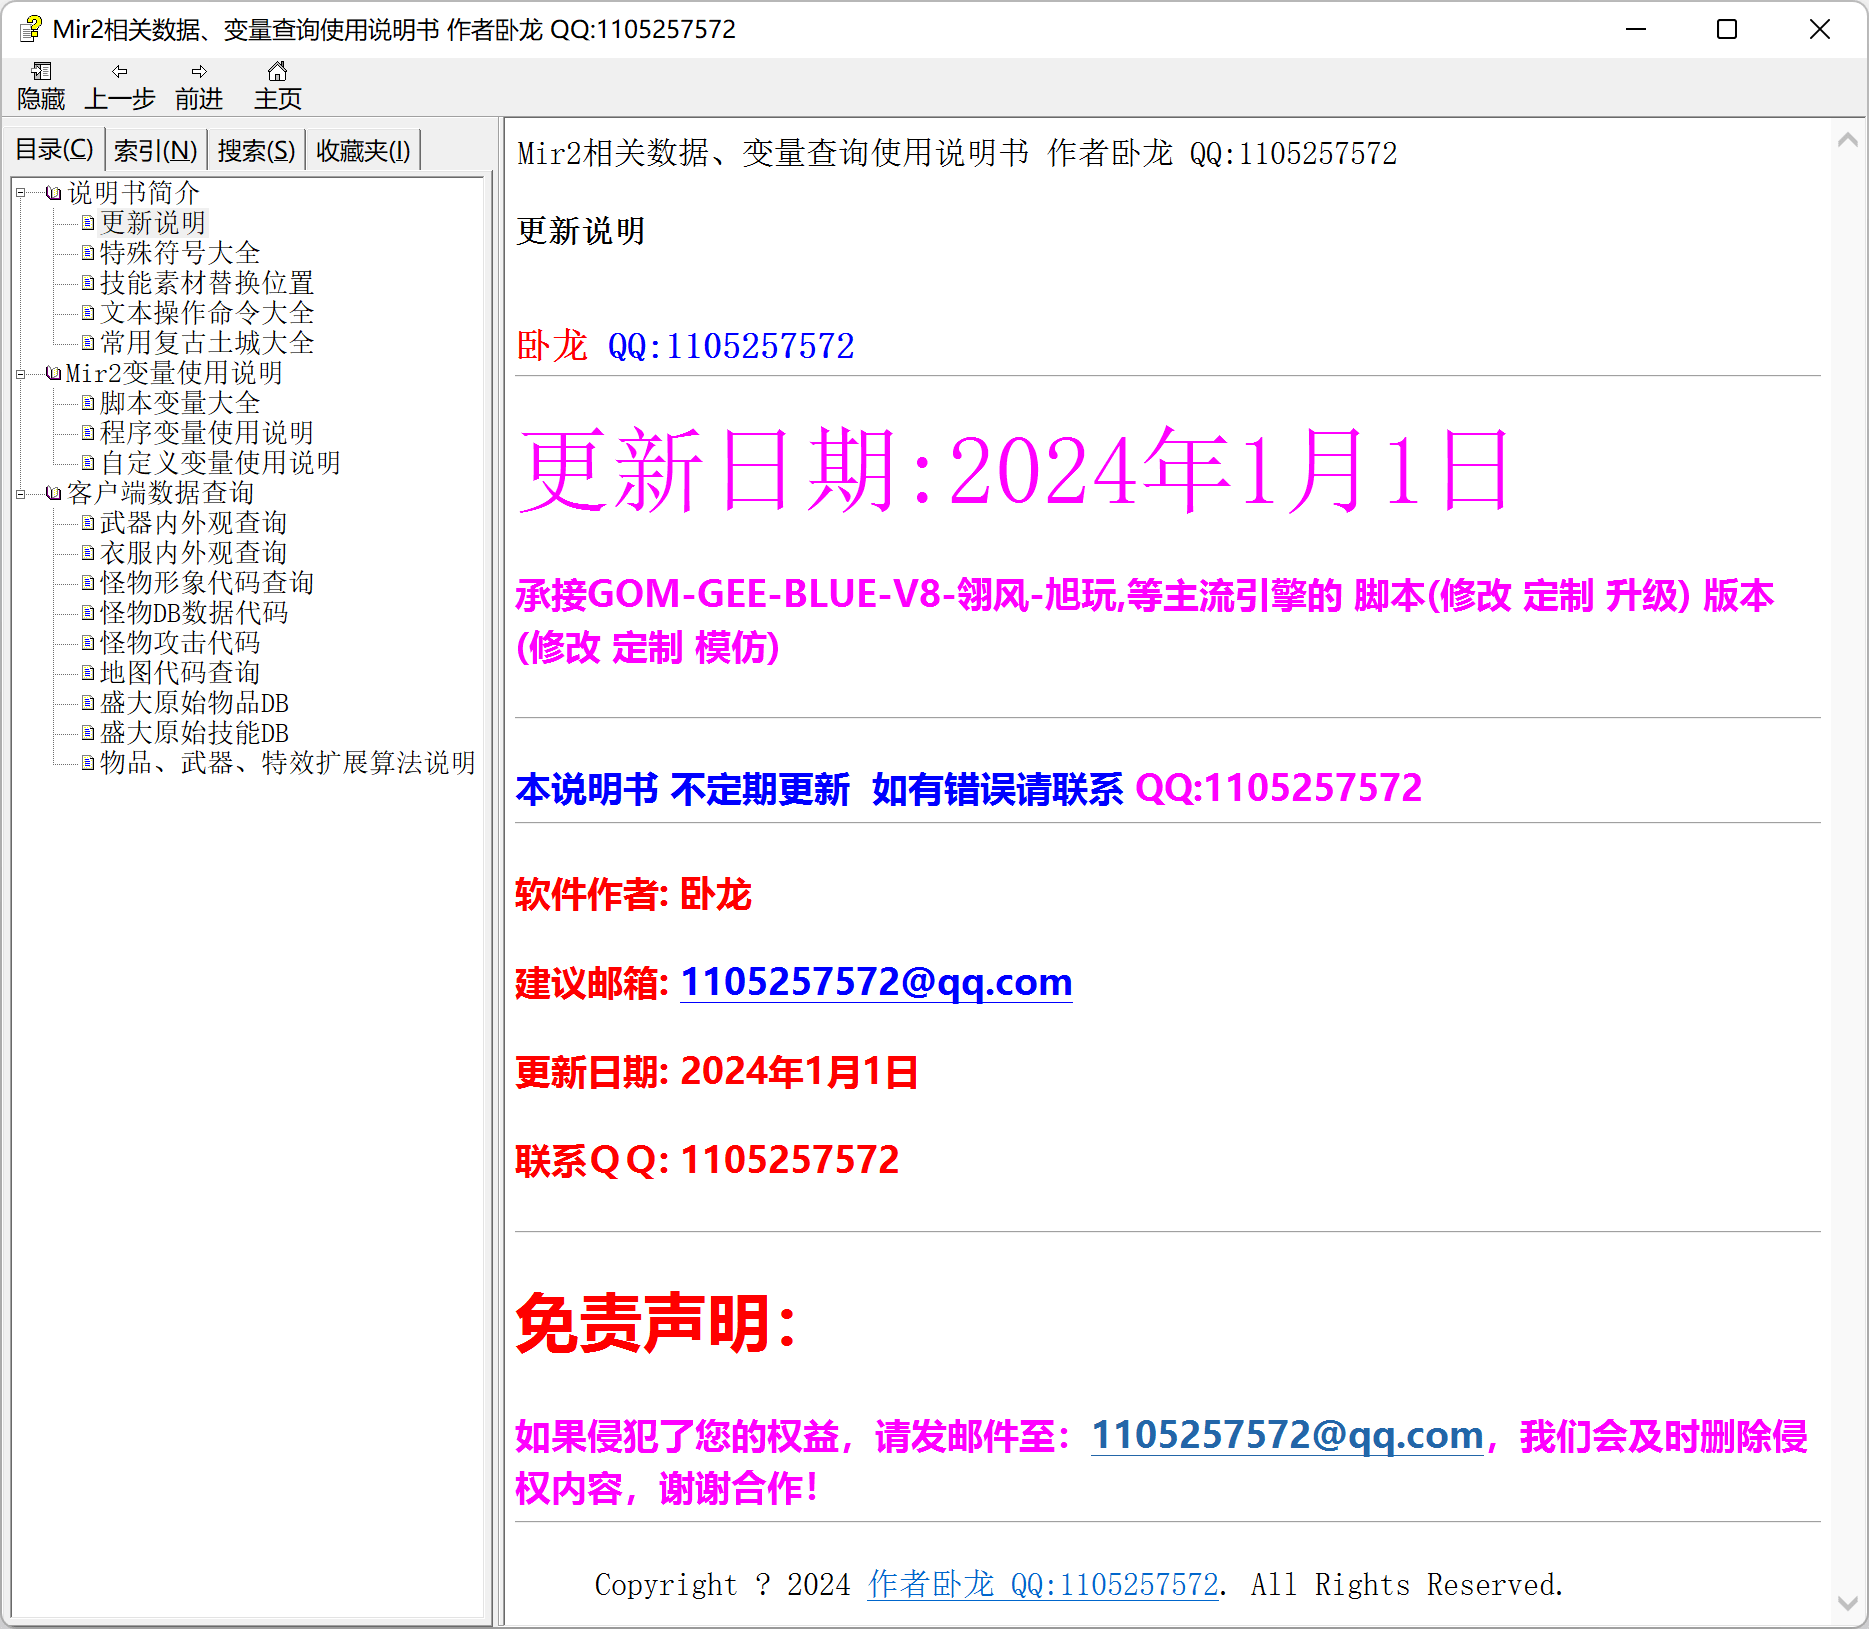Open the 主页 home icon
1869x1629 pixels.
[278, 72]
